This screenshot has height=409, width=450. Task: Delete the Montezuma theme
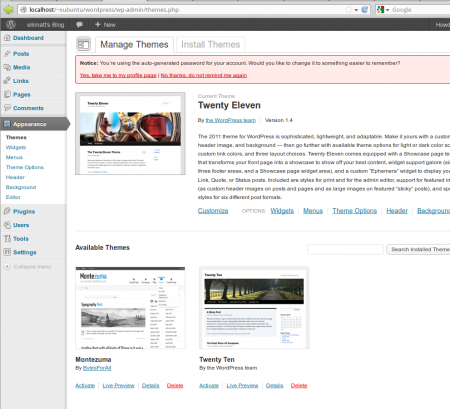tap(175, 386)
